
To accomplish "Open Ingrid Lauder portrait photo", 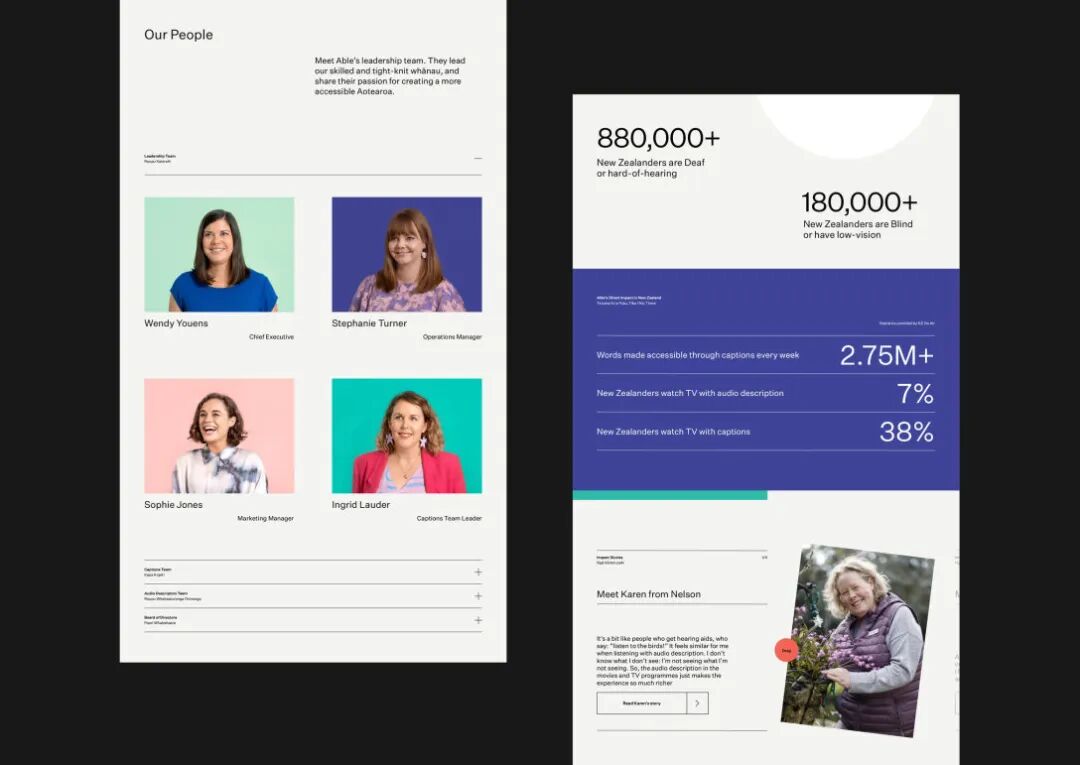I will 407,436.
